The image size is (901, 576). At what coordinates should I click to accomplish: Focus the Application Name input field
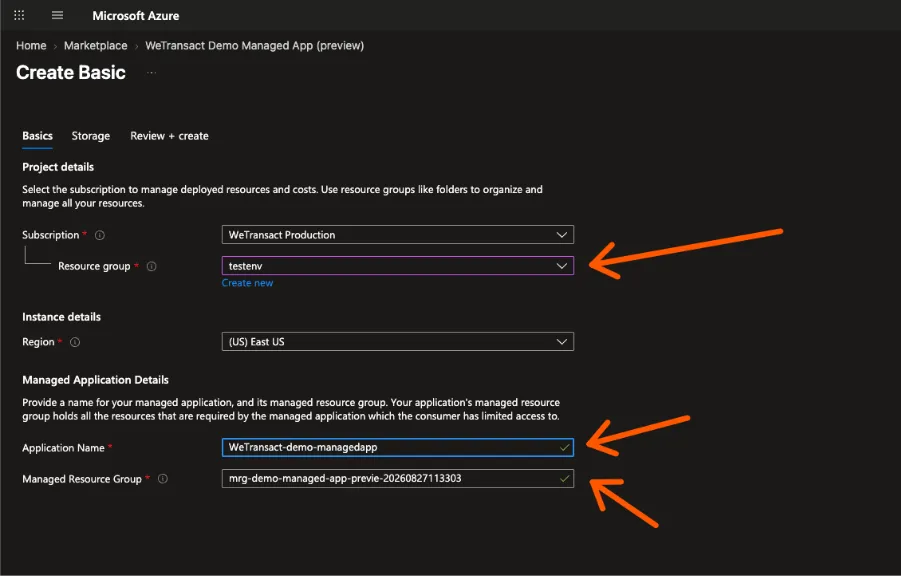pos(398,447)
